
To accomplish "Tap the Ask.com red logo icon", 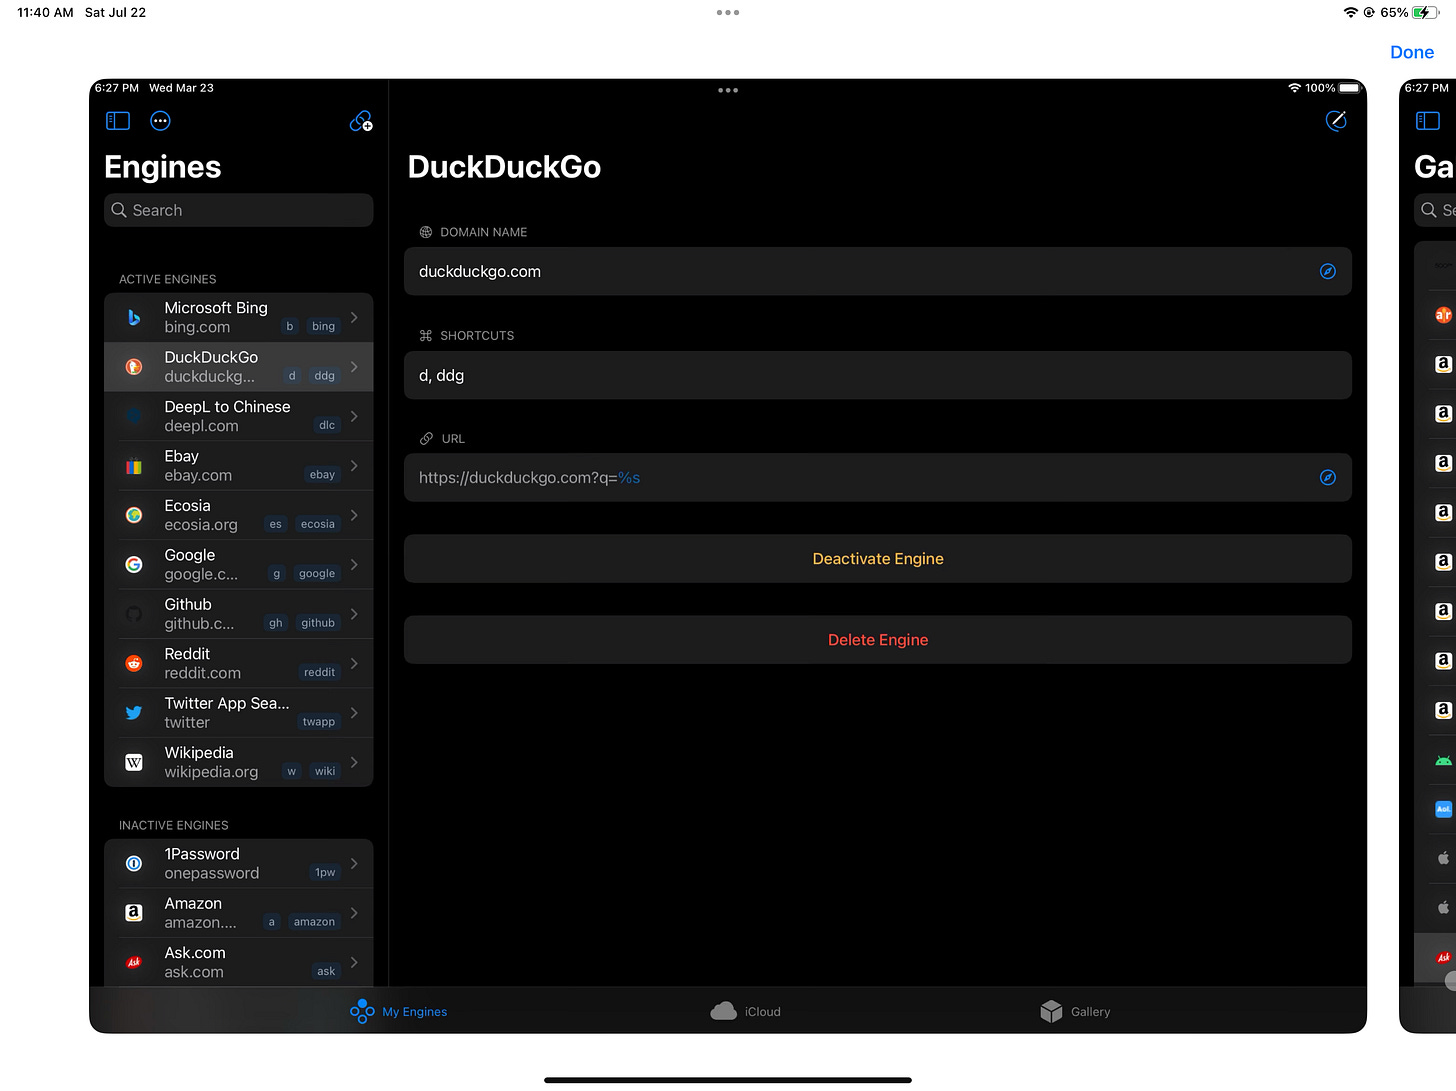I will [x=134, y=962].
